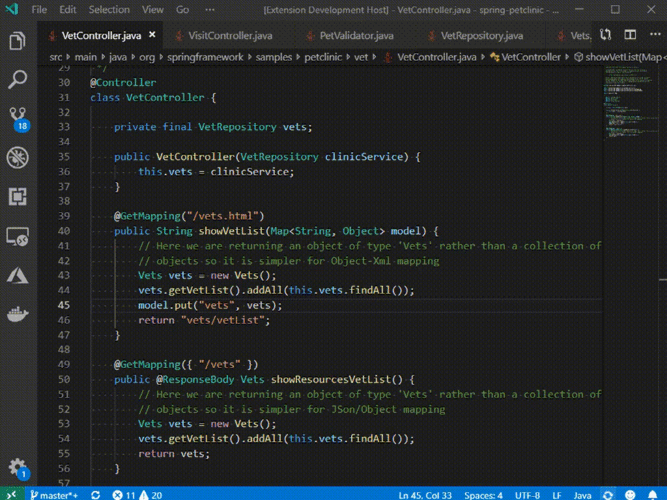This screenshot has width=667, height=500.
Task: Click on 'showVetList' method name
Action: pyautogui.click(x=232, y=231)
